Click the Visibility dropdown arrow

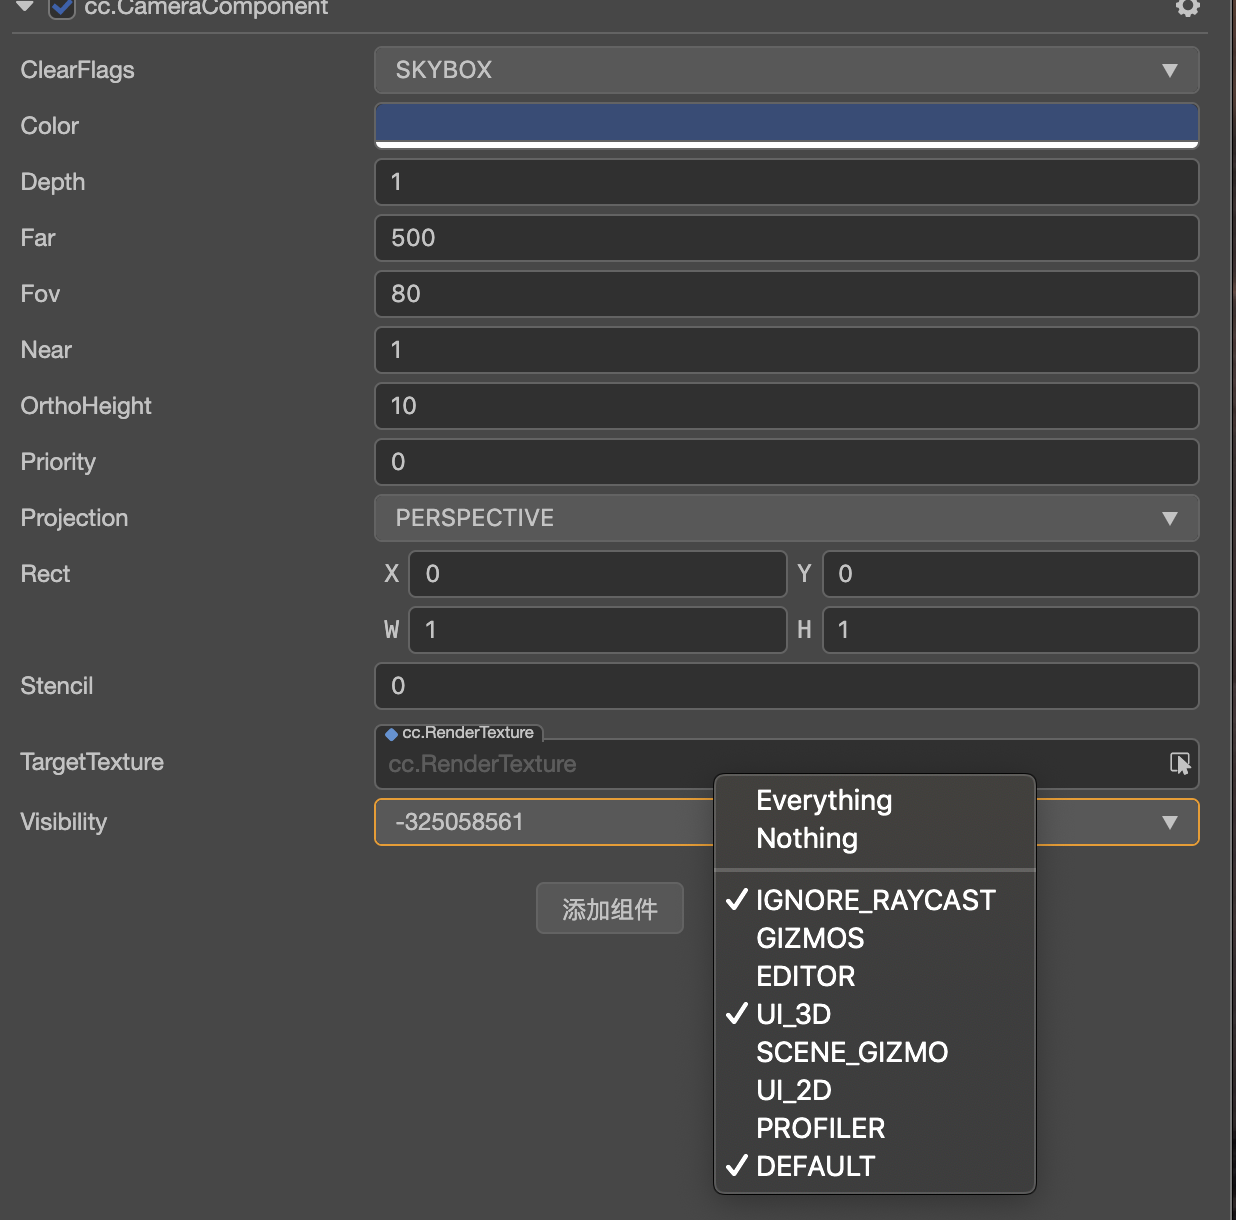[1169, 823]
